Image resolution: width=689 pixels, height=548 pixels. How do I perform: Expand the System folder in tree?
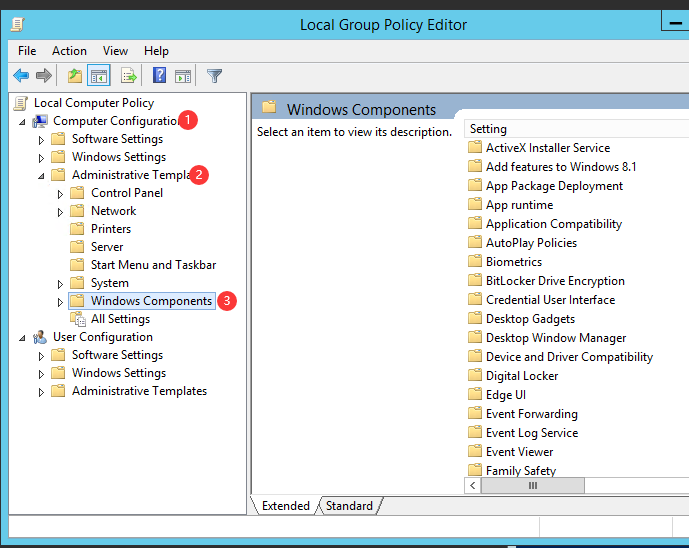point(60,283)
